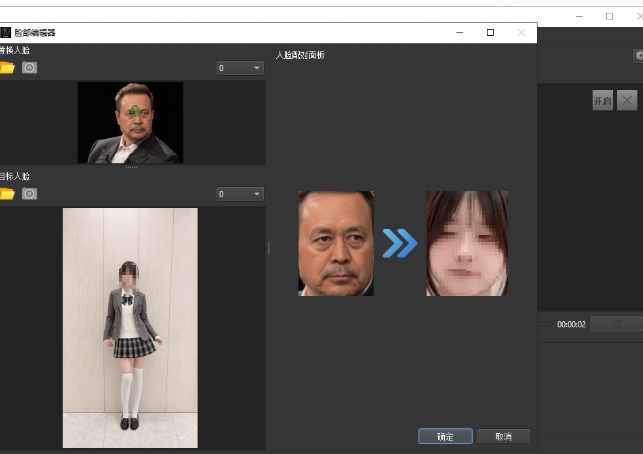
Task: Confirm with the 确定 button
Action: point(445,436)
